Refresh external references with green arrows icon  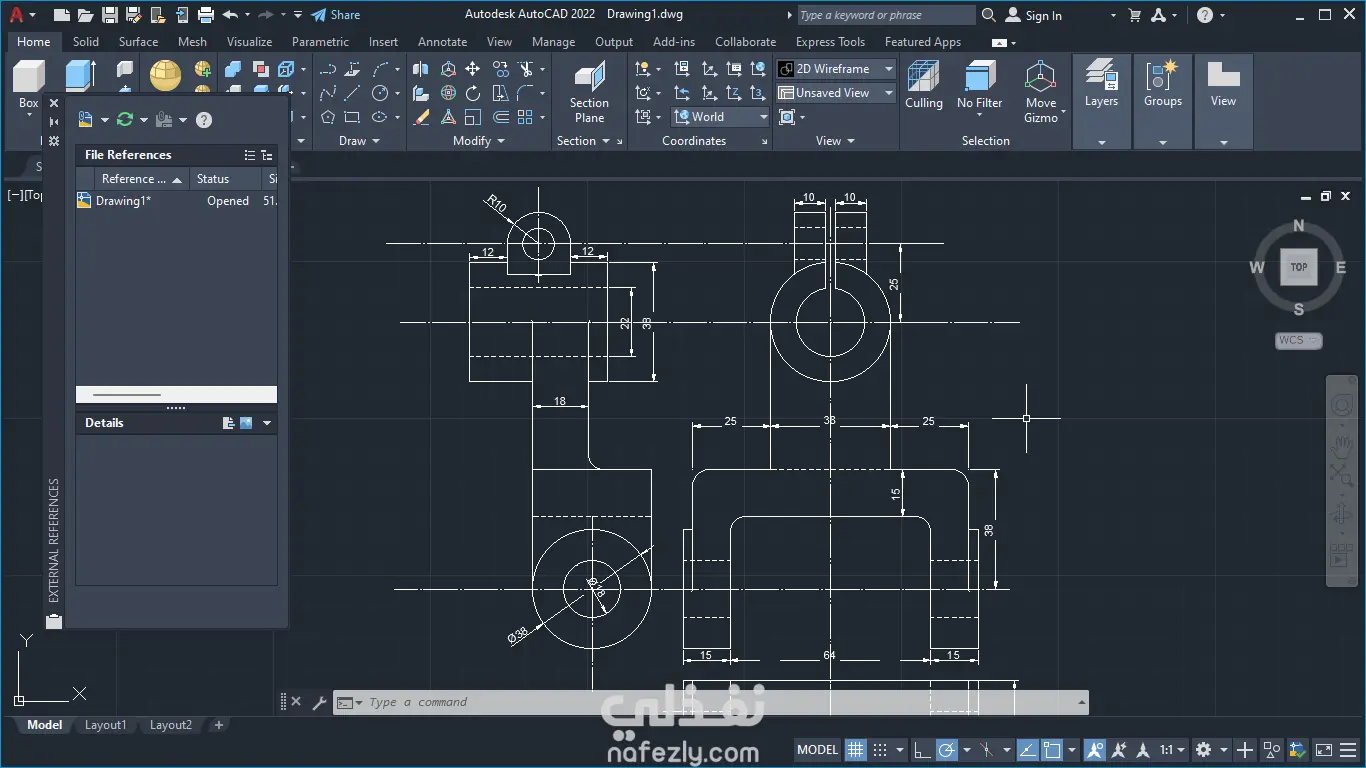125,120
